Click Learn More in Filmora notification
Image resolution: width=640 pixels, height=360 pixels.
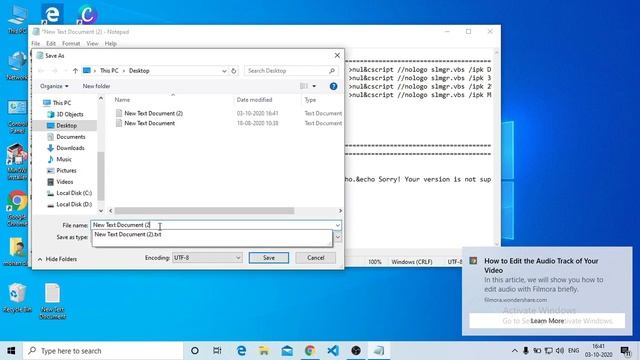click(x=547, y=321)
